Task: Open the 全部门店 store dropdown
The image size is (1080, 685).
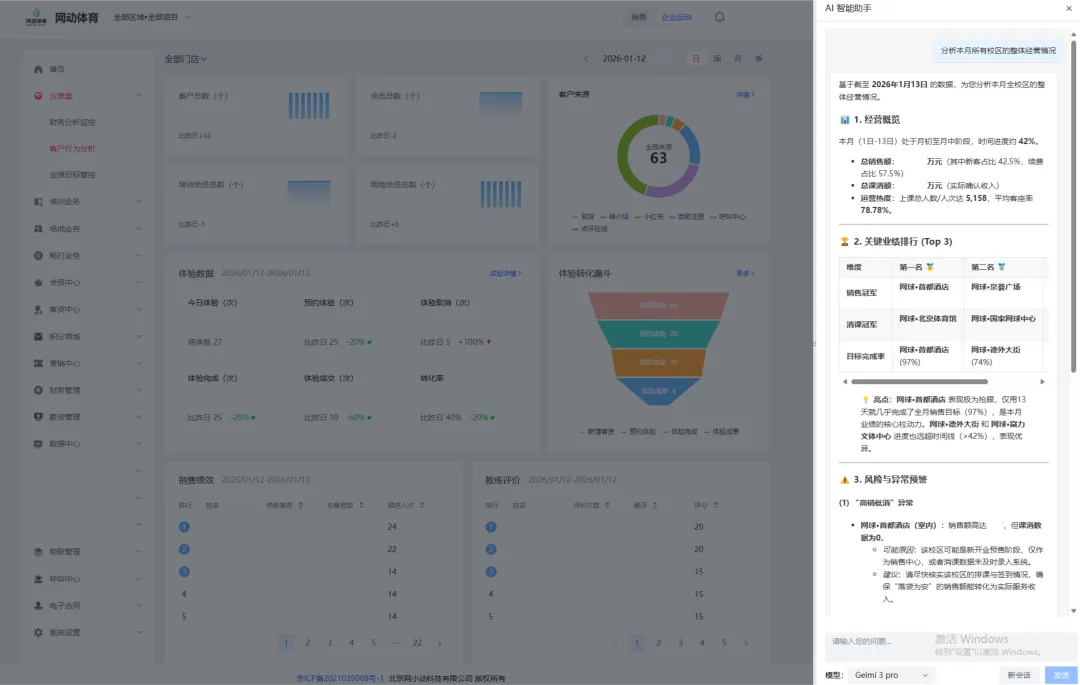Action: click(186, 60)
